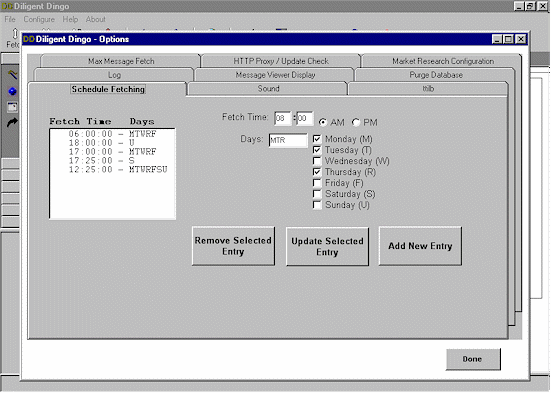Click the black curved arrow sidebar icon
Viewport: 551px width, 393px height.
[x=12, y=123]
